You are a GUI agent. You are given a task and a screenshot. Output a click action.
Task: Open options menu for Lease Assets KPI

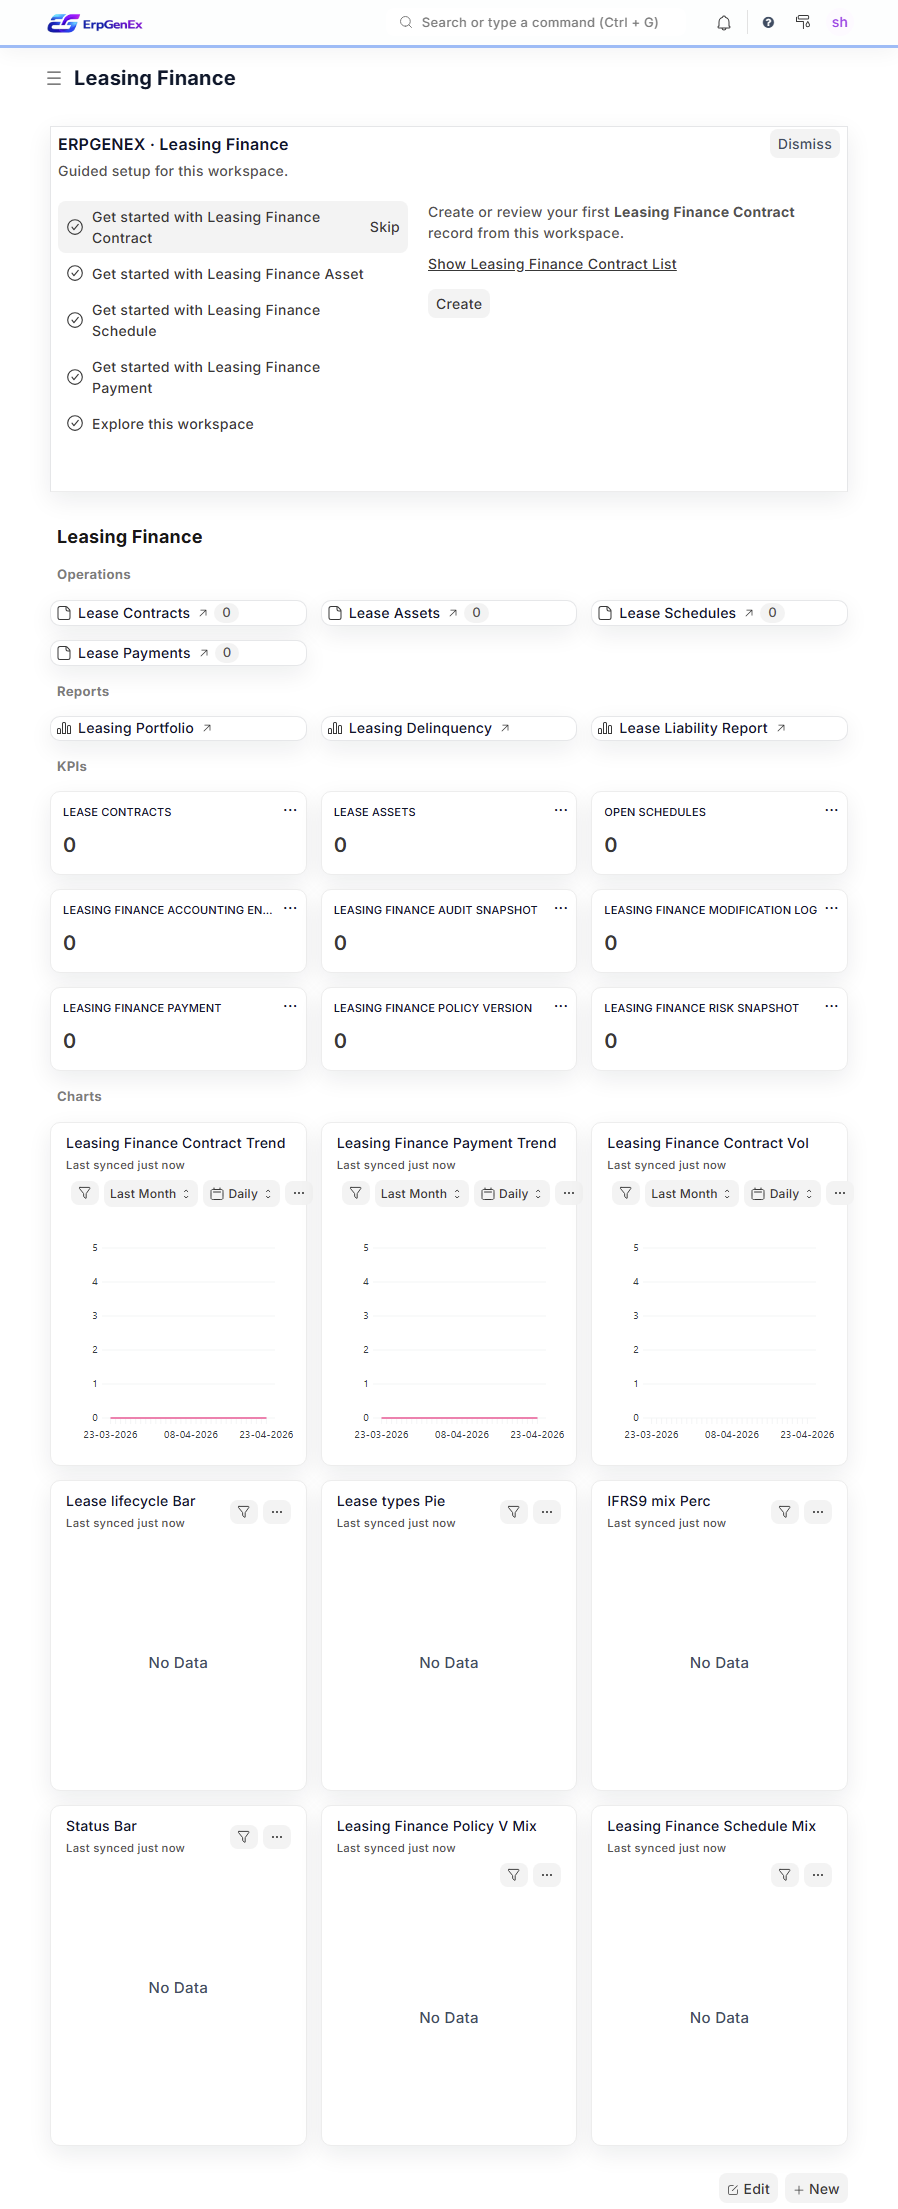[x=561, y=810]
